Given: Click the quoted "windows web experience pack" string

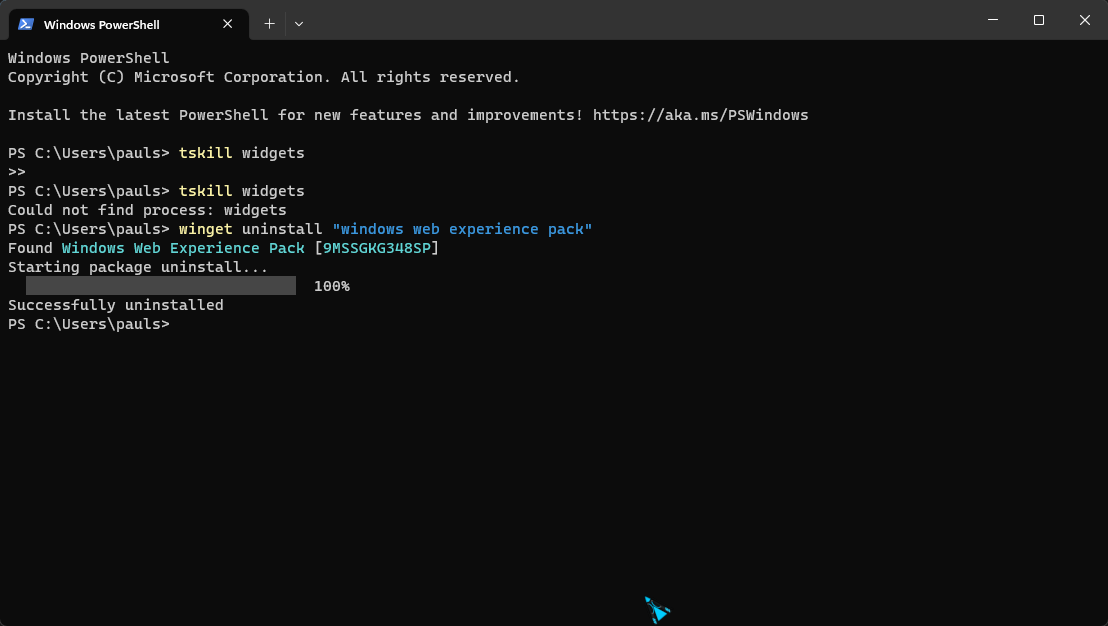Looking at the screenshot, I should (462, 229).
